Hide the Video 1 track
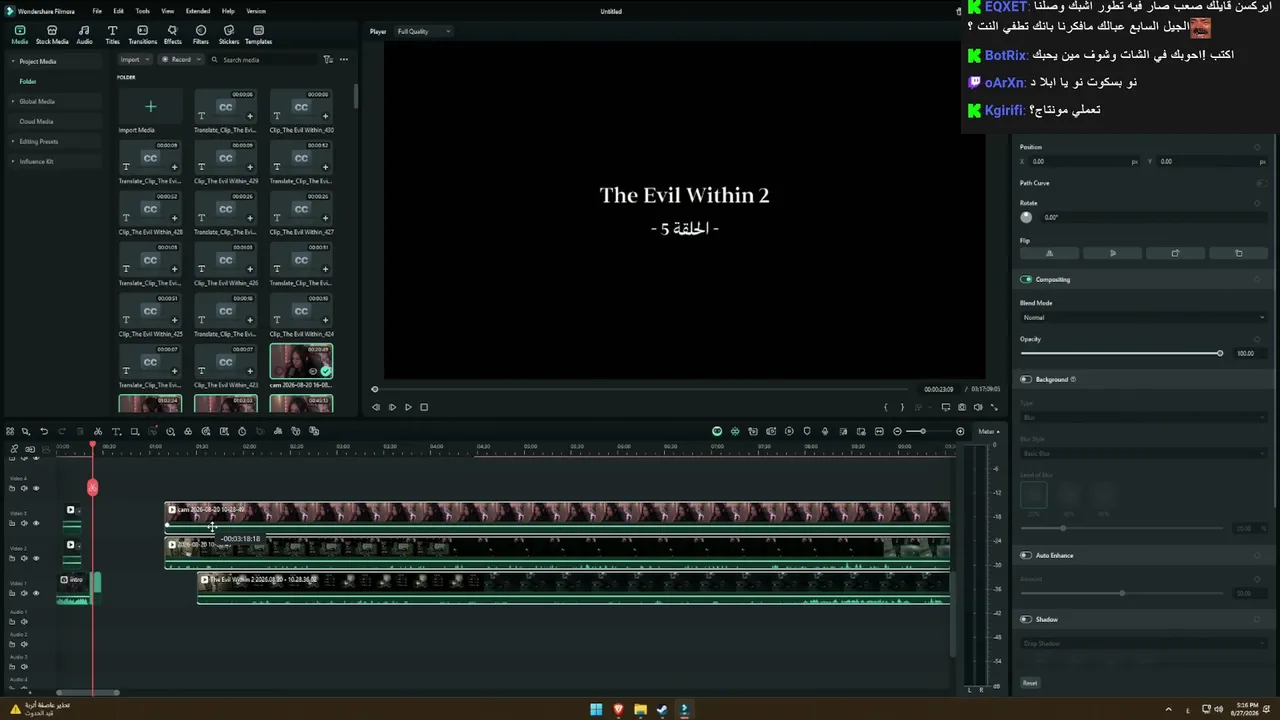Viewport: 1280px width, 720px height. pos(36,593)
